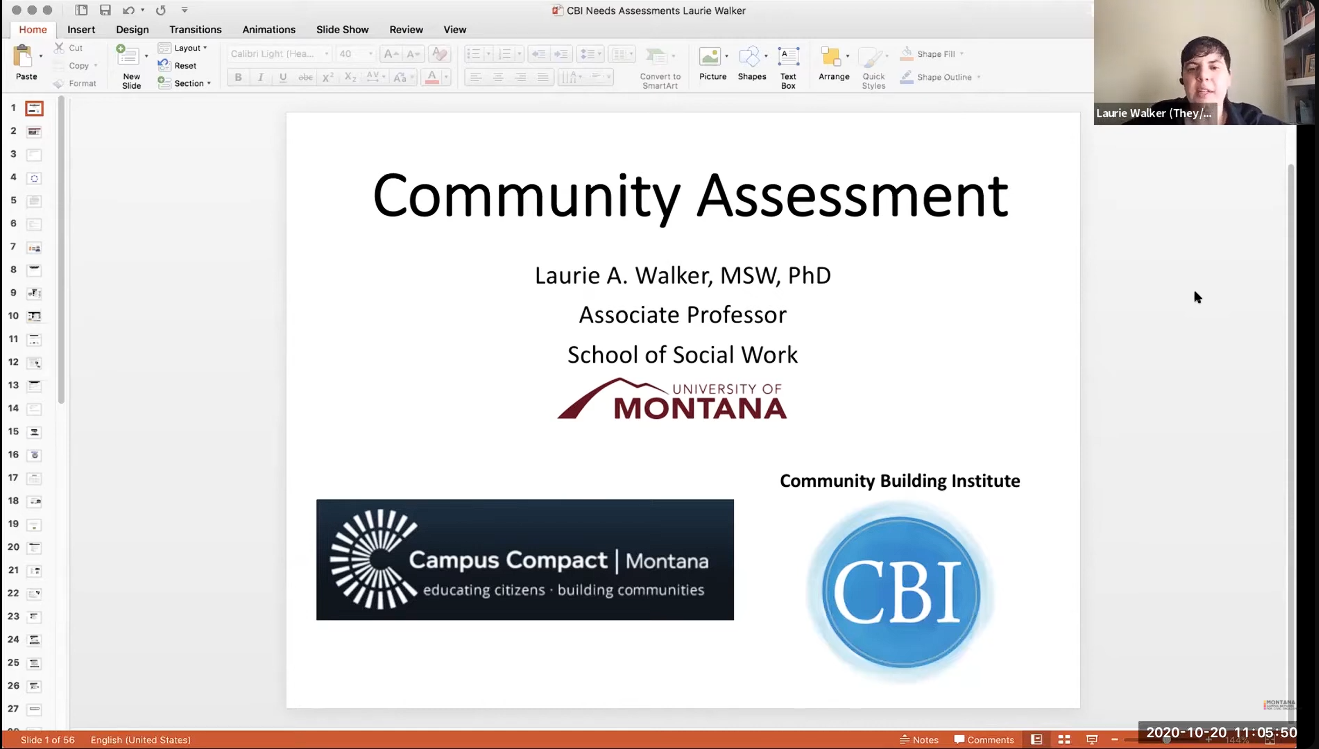Open the Shape Fill dropdown
Screen dimensions: 1319x749
coord(933,54)
